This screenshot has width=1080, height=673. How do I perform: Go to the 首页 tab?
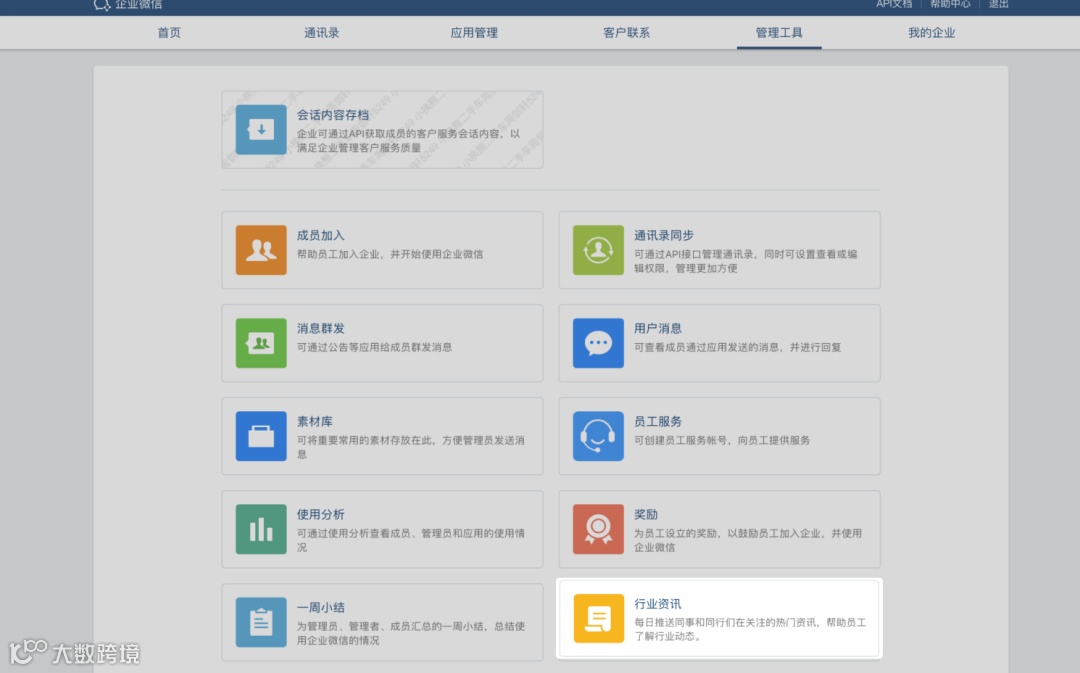169,32
